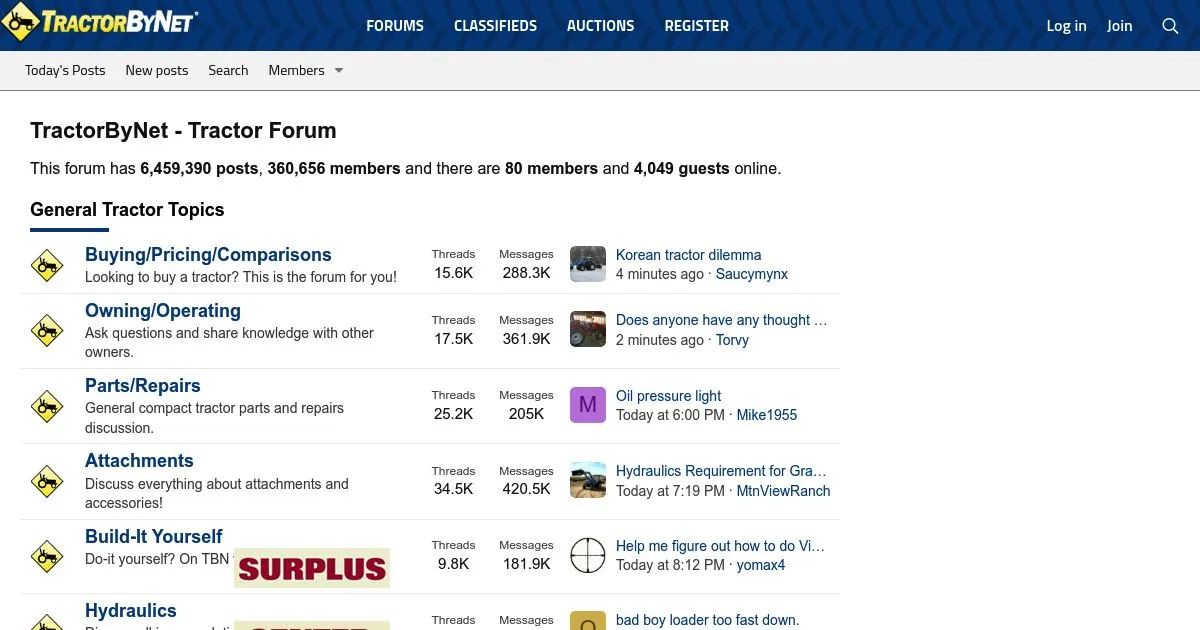Open yomax4 user profile link
This screenshot has width=1200, height=630.
click(x=761, y=565)
